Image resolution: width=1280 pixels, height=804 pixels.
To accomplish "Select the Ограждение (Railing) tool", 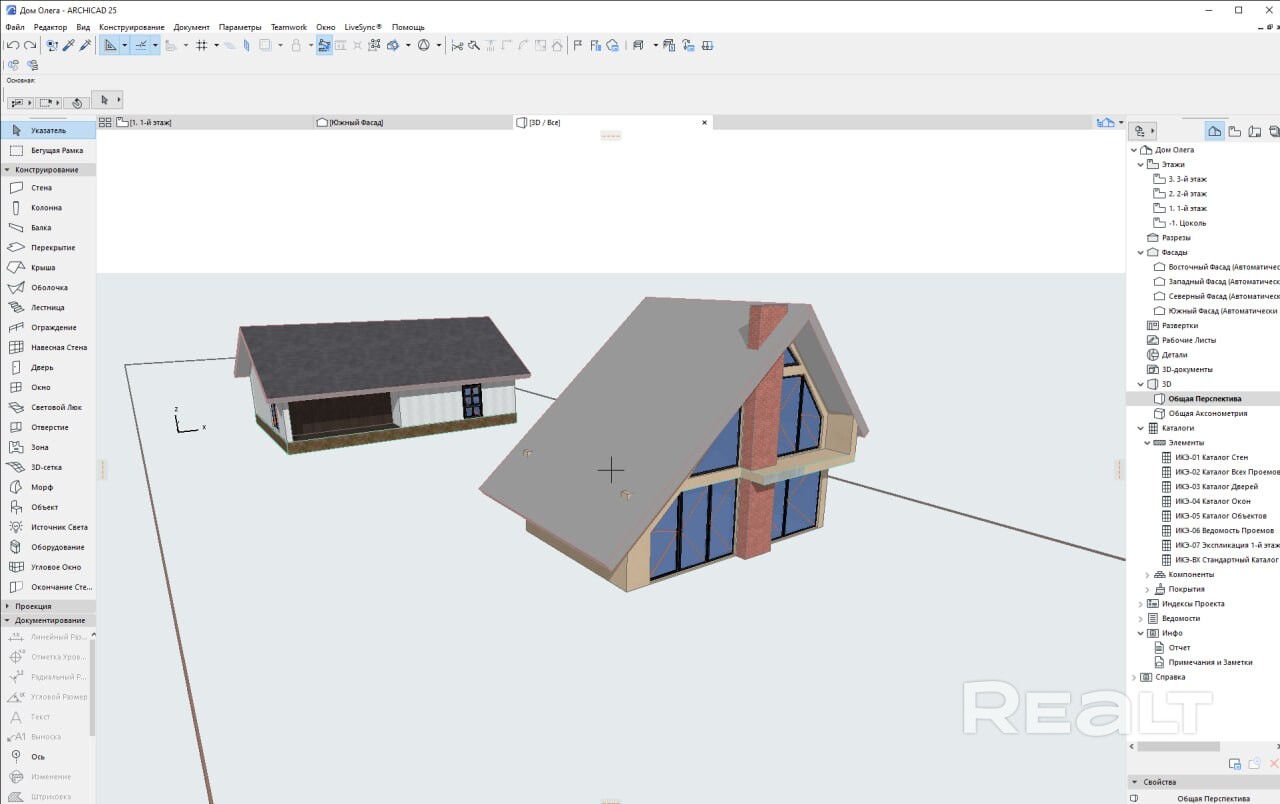I will pos(48,328).
